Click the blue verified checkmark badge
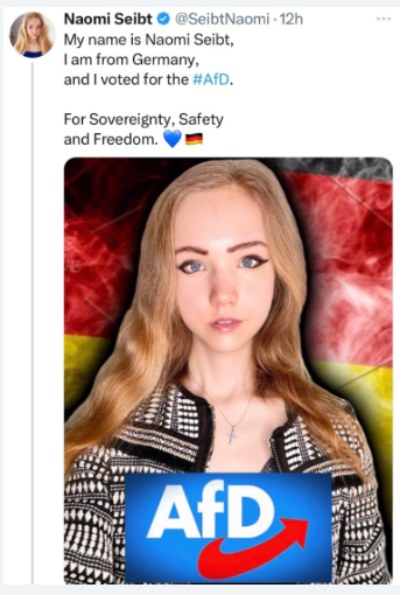 tap(164, 19)
